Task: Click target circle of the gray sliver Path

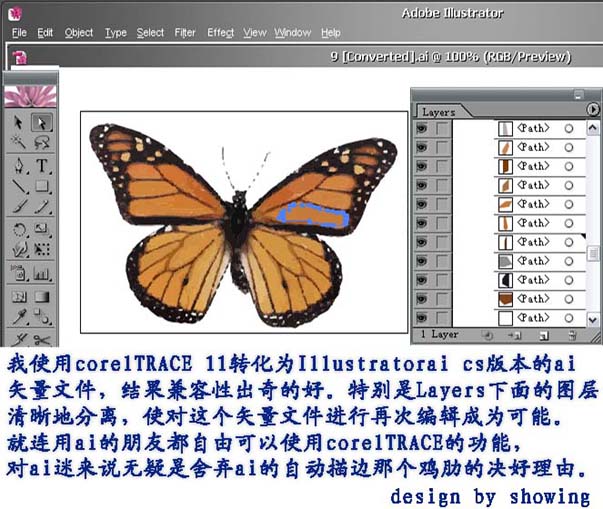Action: pos(569,128)
